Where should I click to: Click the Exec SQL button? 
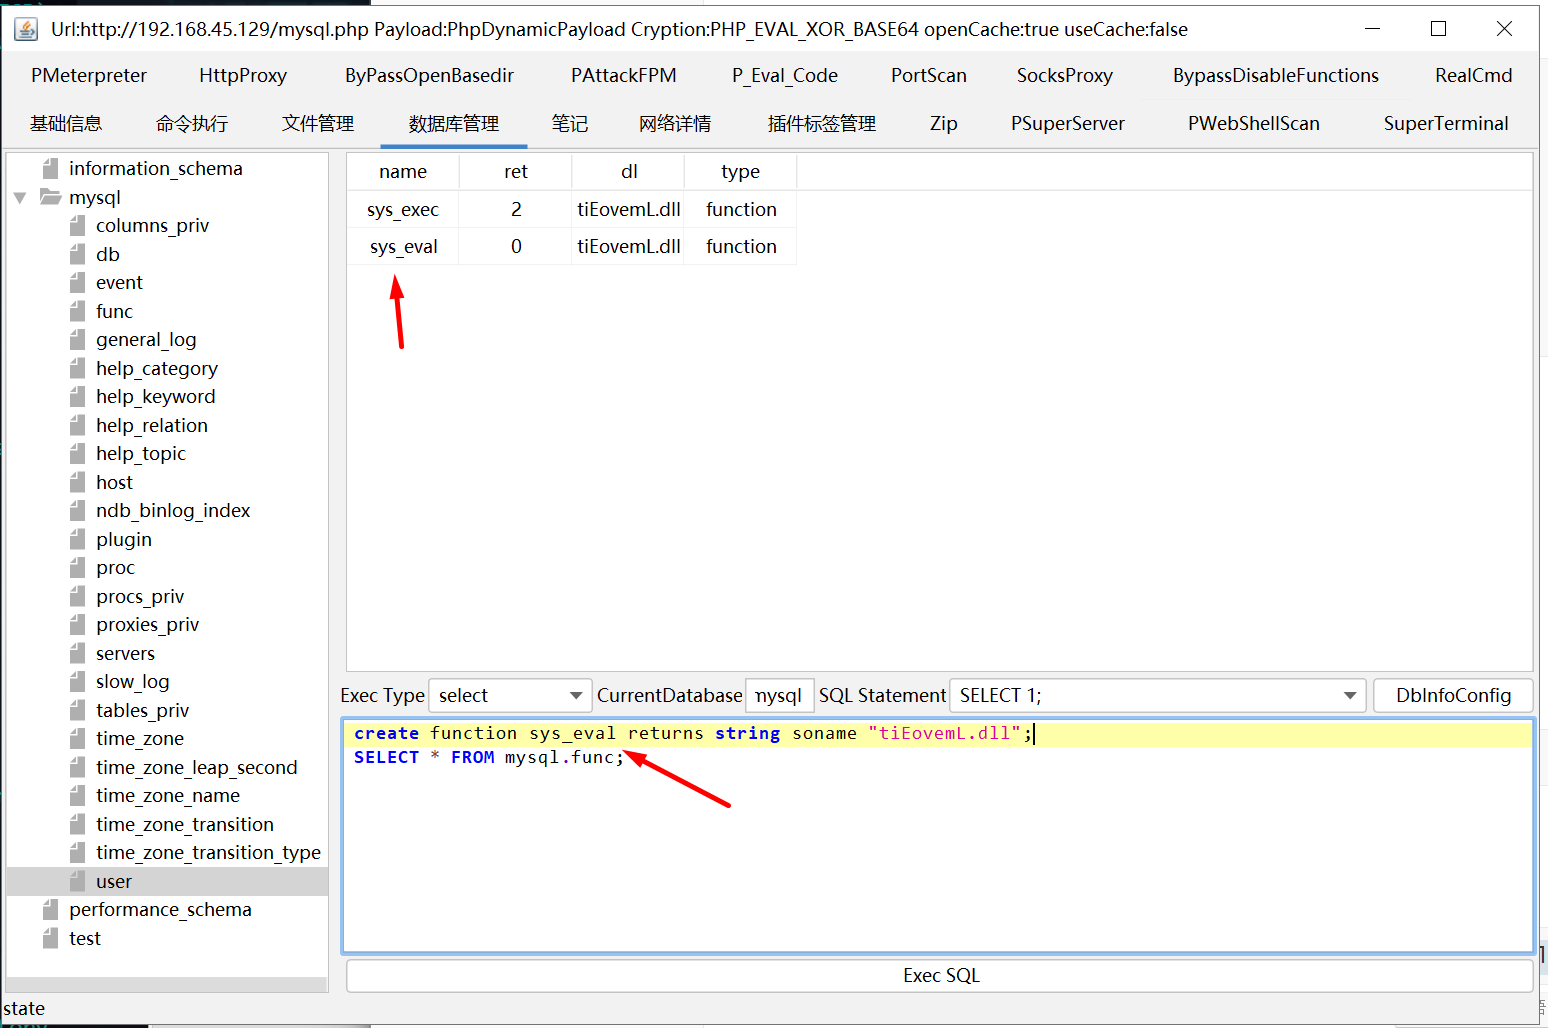[x=940, y=975]
